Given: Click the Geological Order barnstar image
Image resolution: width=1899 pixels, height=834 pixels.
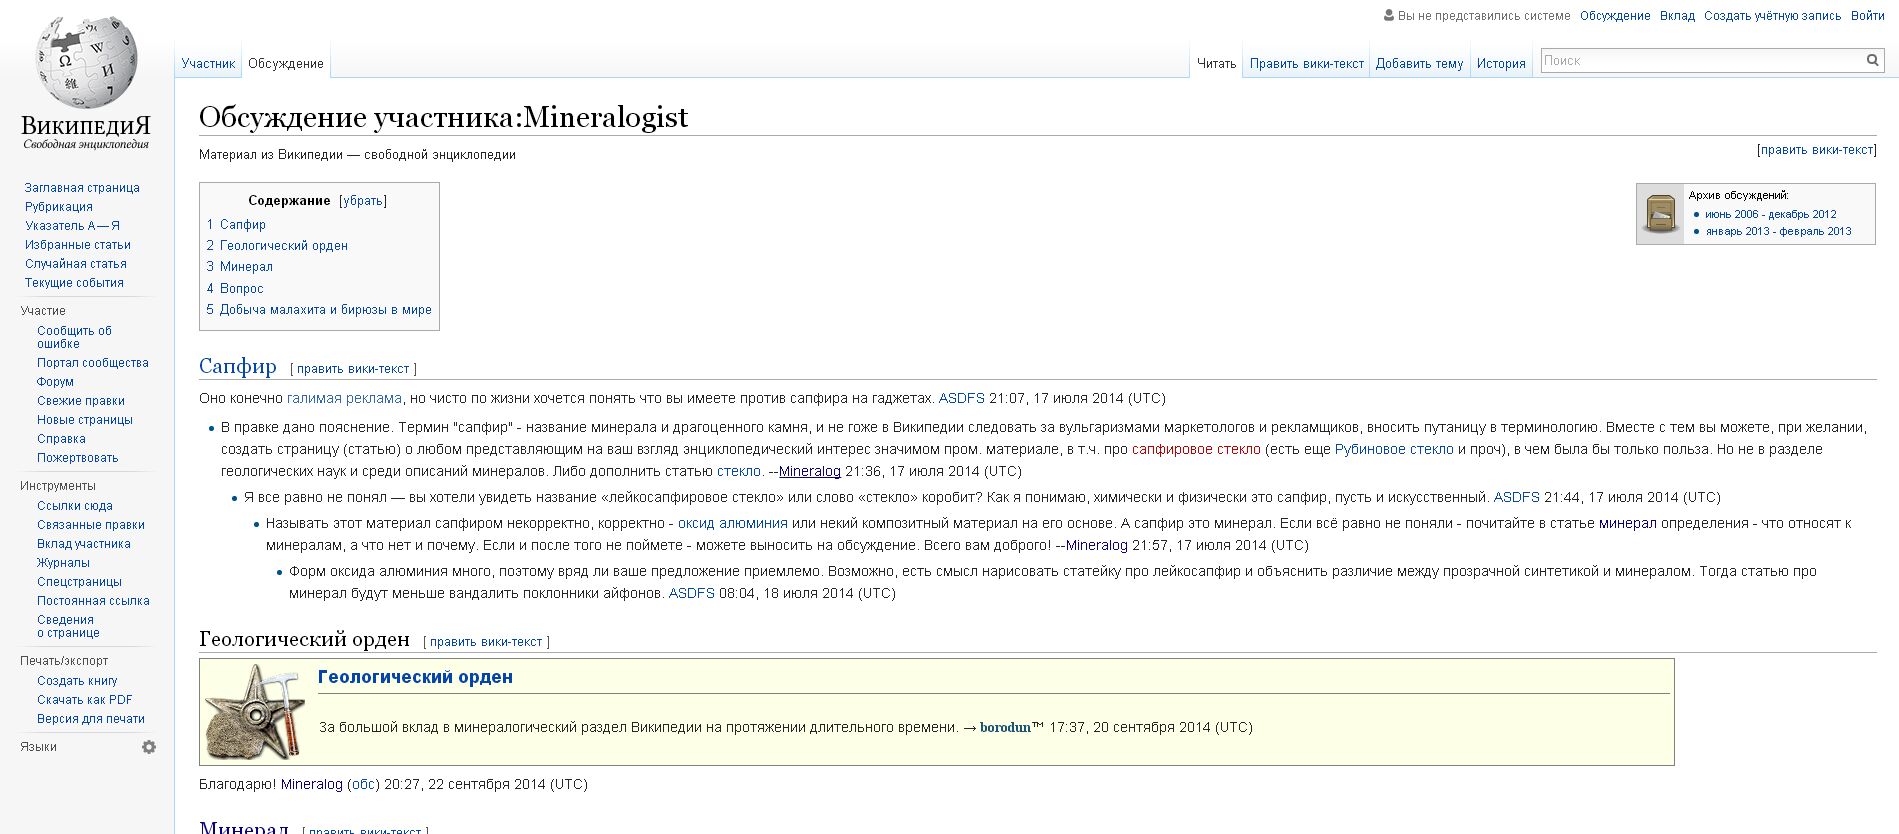Looking at the screenshot, I should [255, 712].
